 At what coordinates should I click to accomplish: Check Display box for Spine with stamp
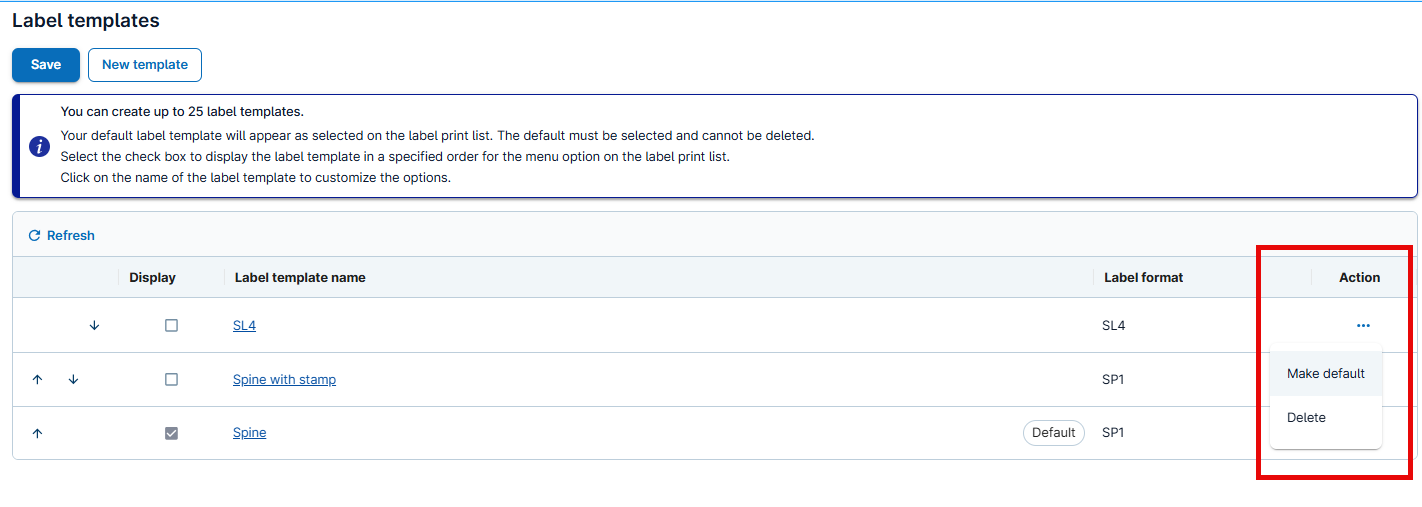tap(171, 380)
